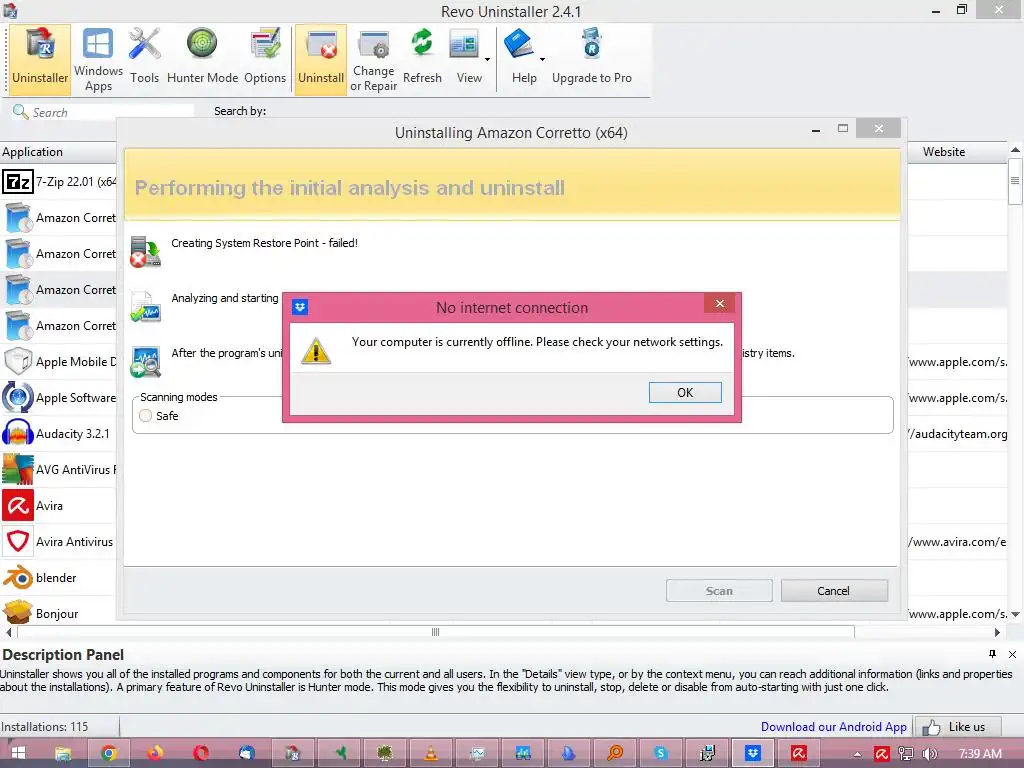Click the Uninstall toolbar button

click(321, 59)
